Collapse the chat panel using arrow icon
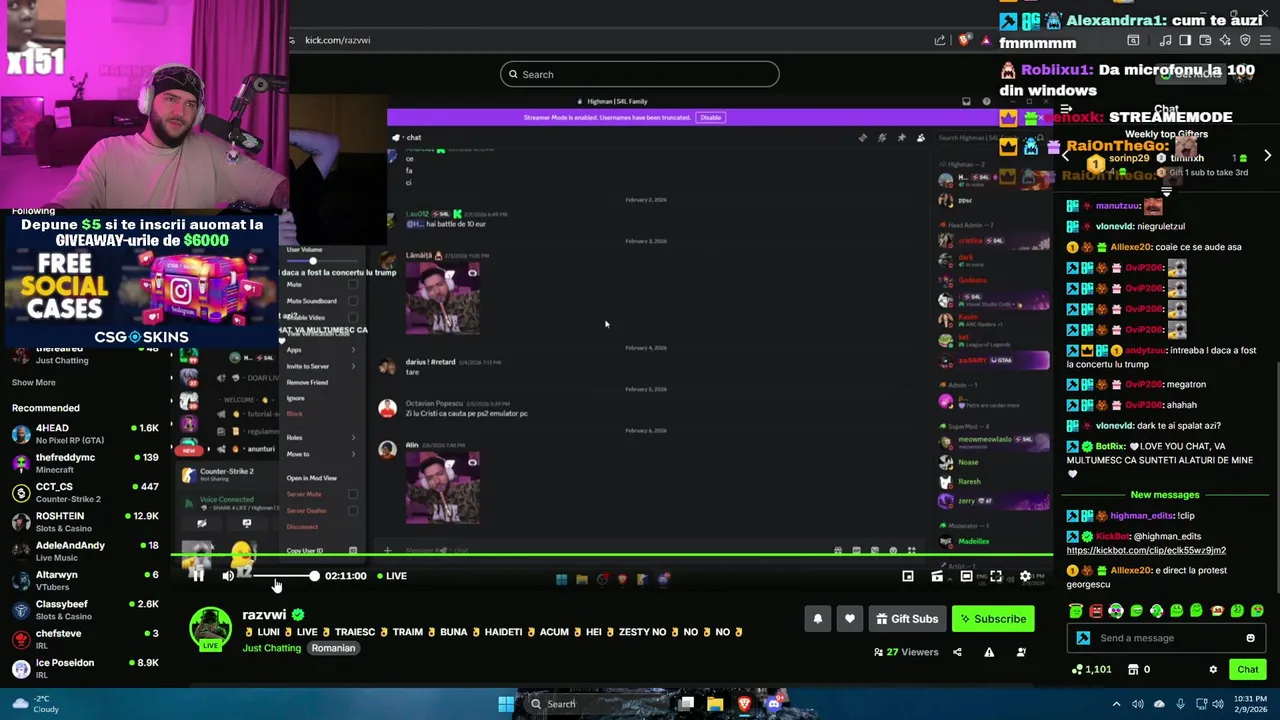Screen dimensions: 1280x720 [1066, 109]
